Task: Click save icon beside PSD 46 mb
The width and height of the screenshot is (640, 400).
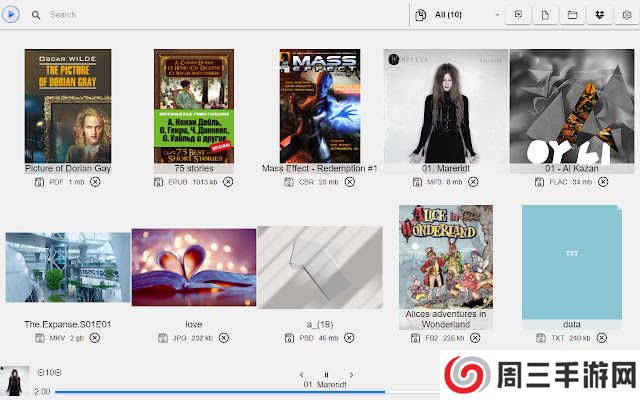Action: pos(289,338)
